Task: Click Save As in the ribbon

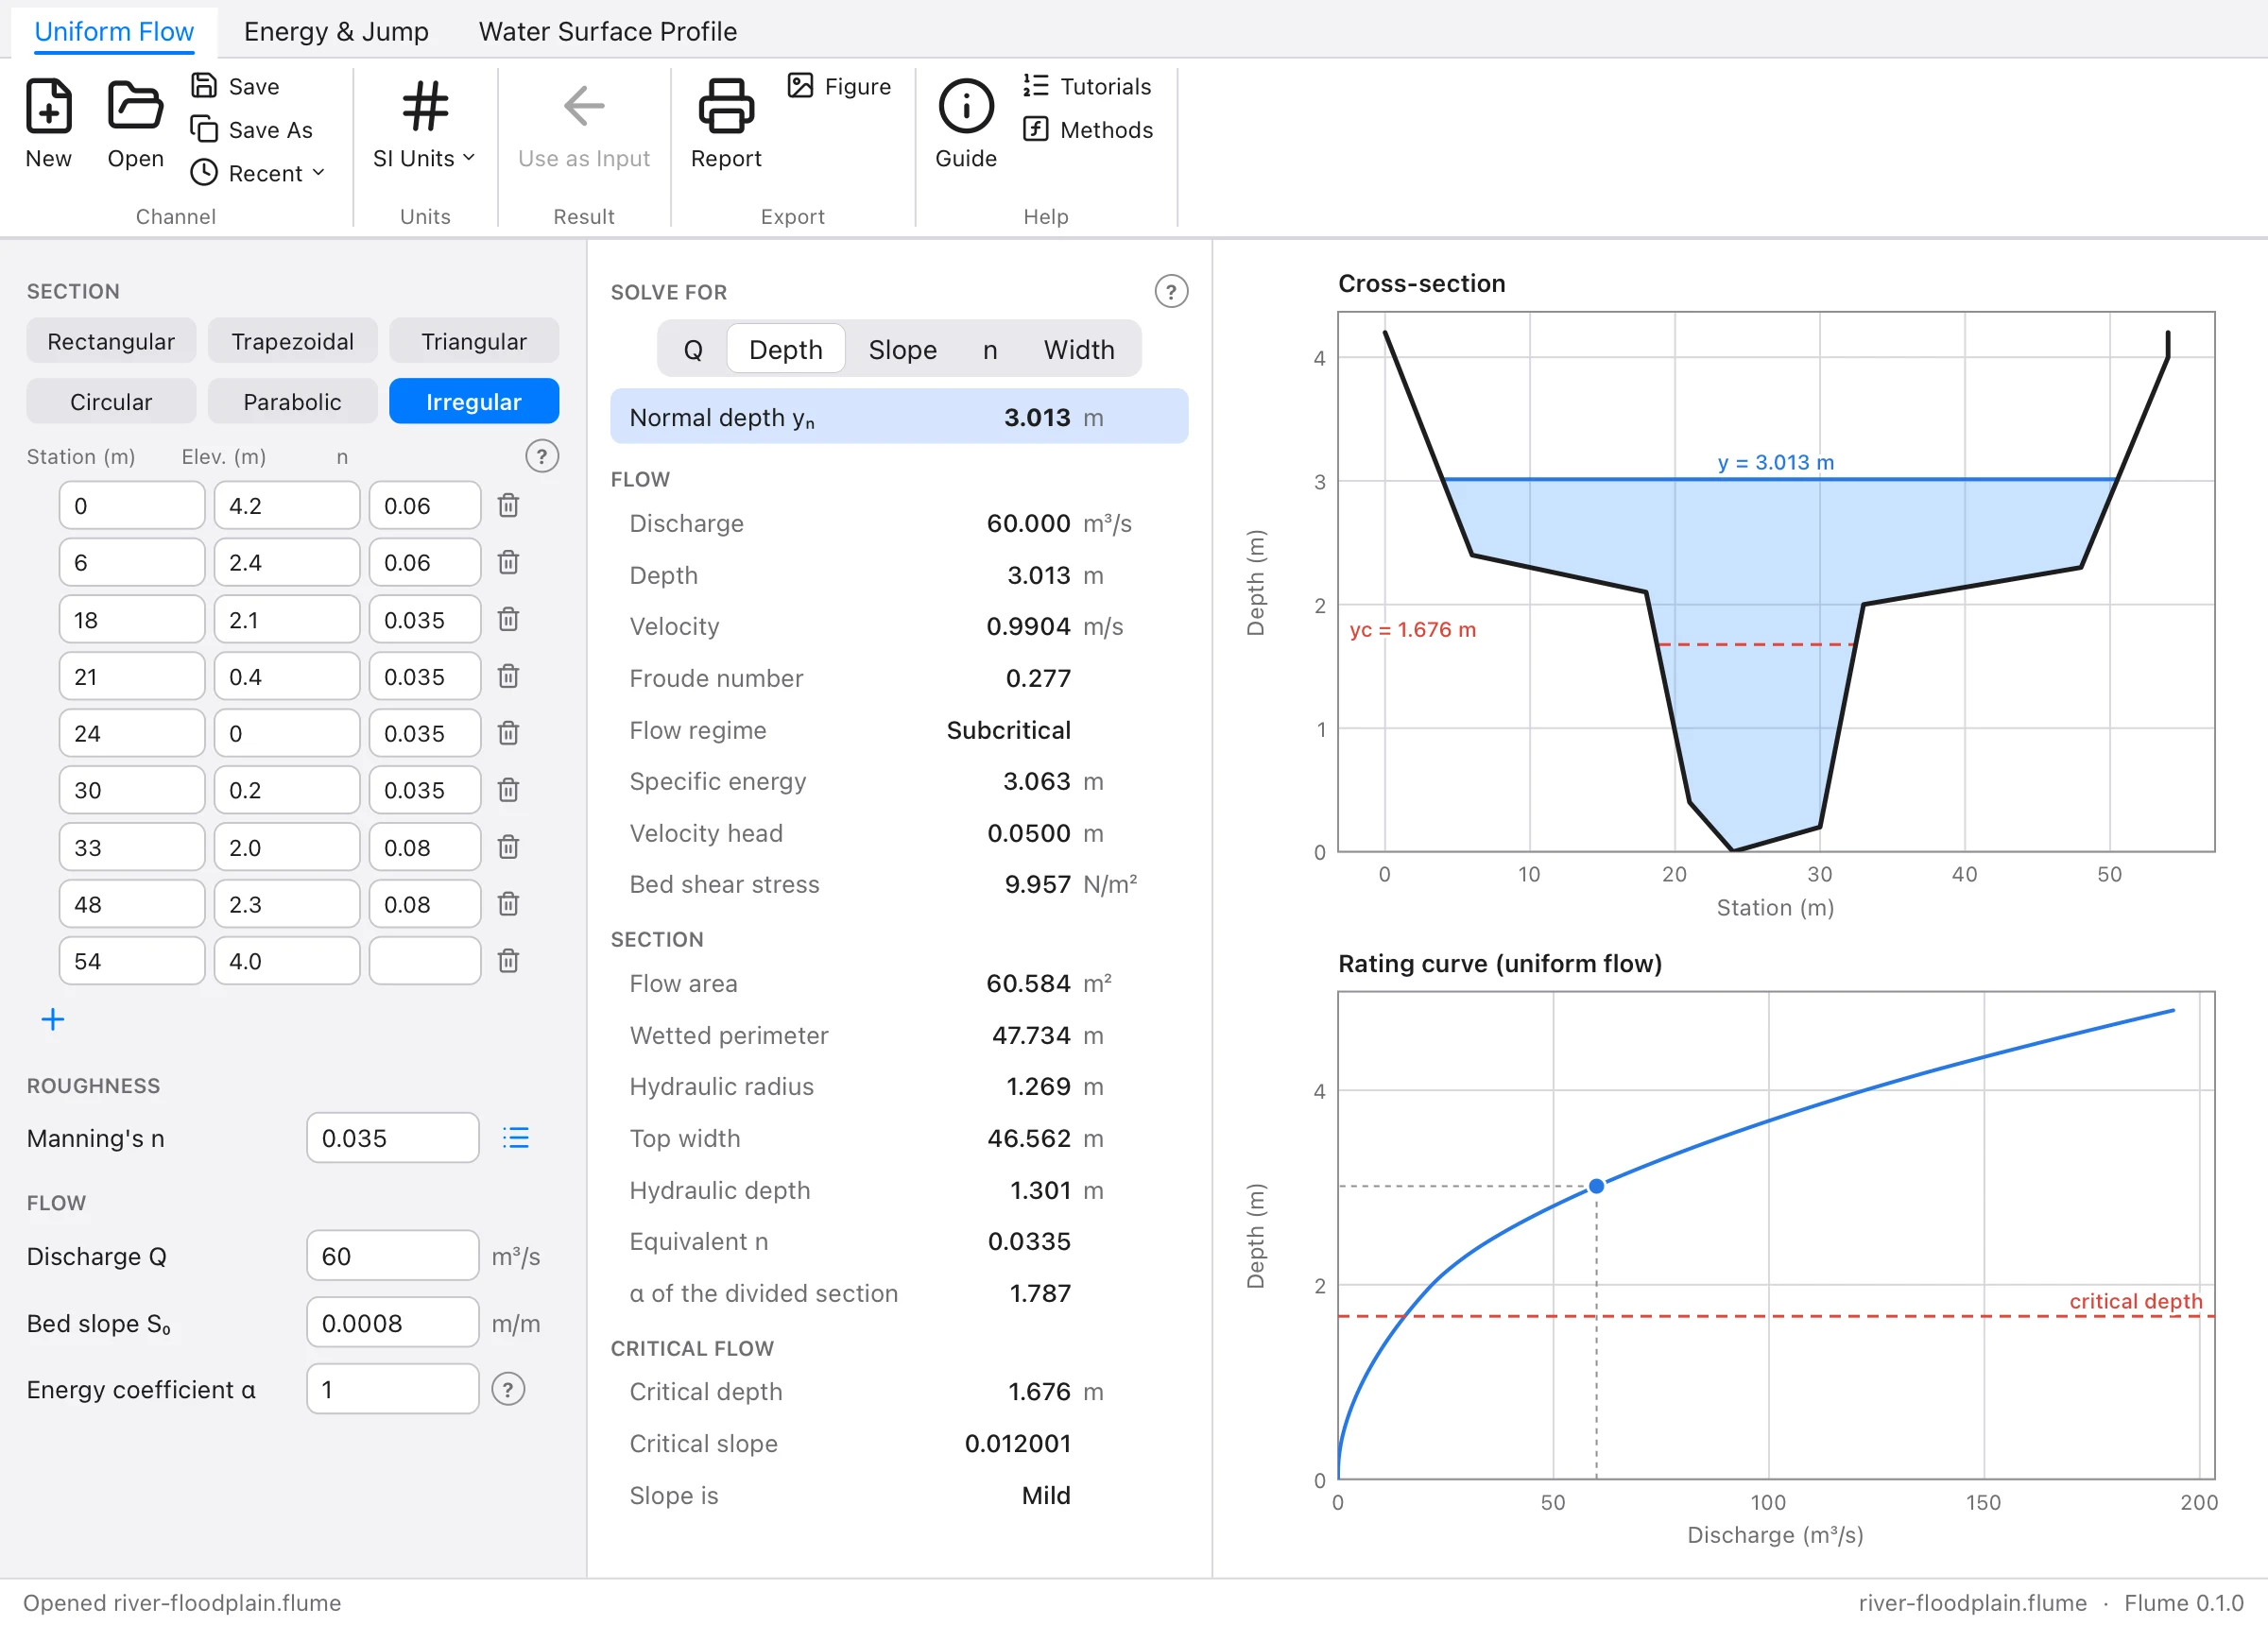Action: pos(252,130)
